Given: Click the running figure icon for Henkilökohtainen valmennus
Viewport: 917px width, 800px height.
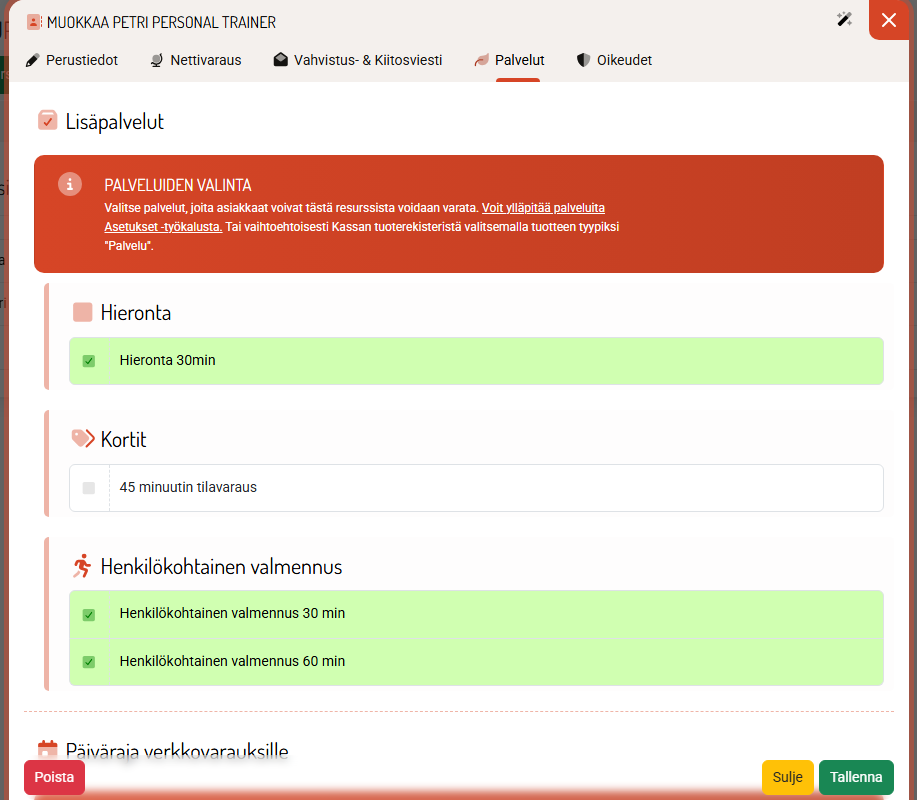Looking at the screenshot, I should (x=82, y=566).
